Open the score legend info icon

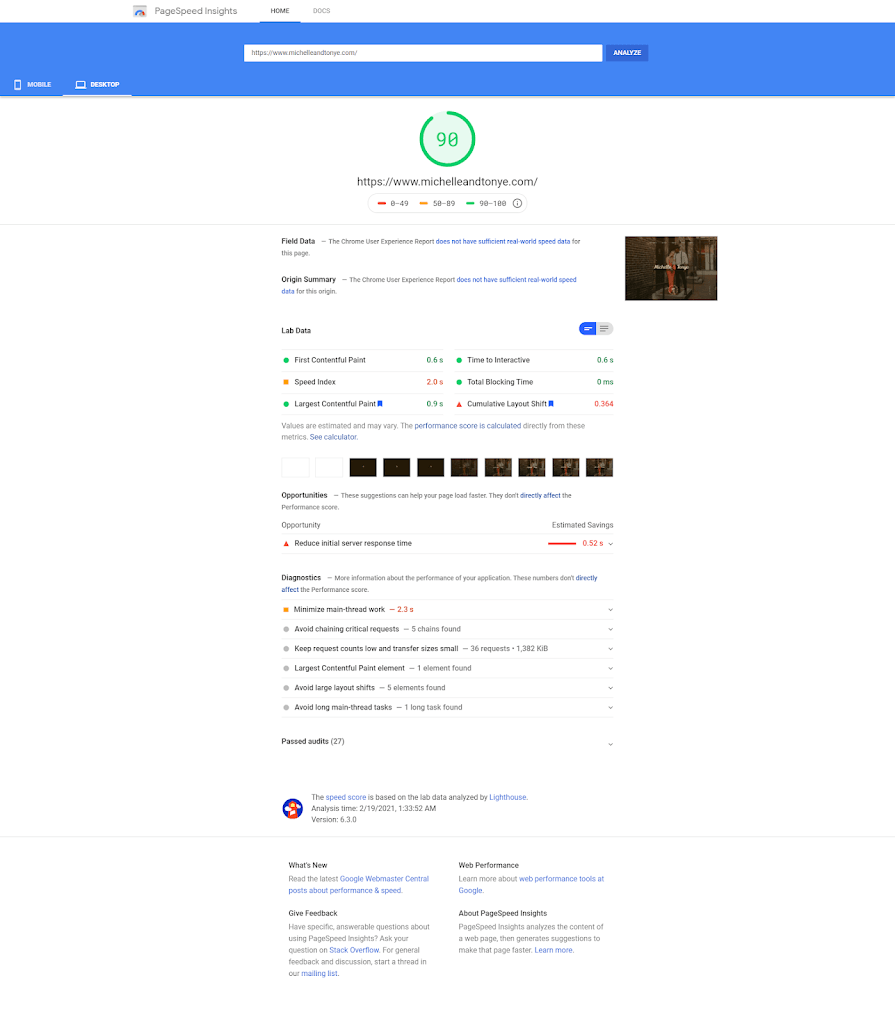point(517,203)
